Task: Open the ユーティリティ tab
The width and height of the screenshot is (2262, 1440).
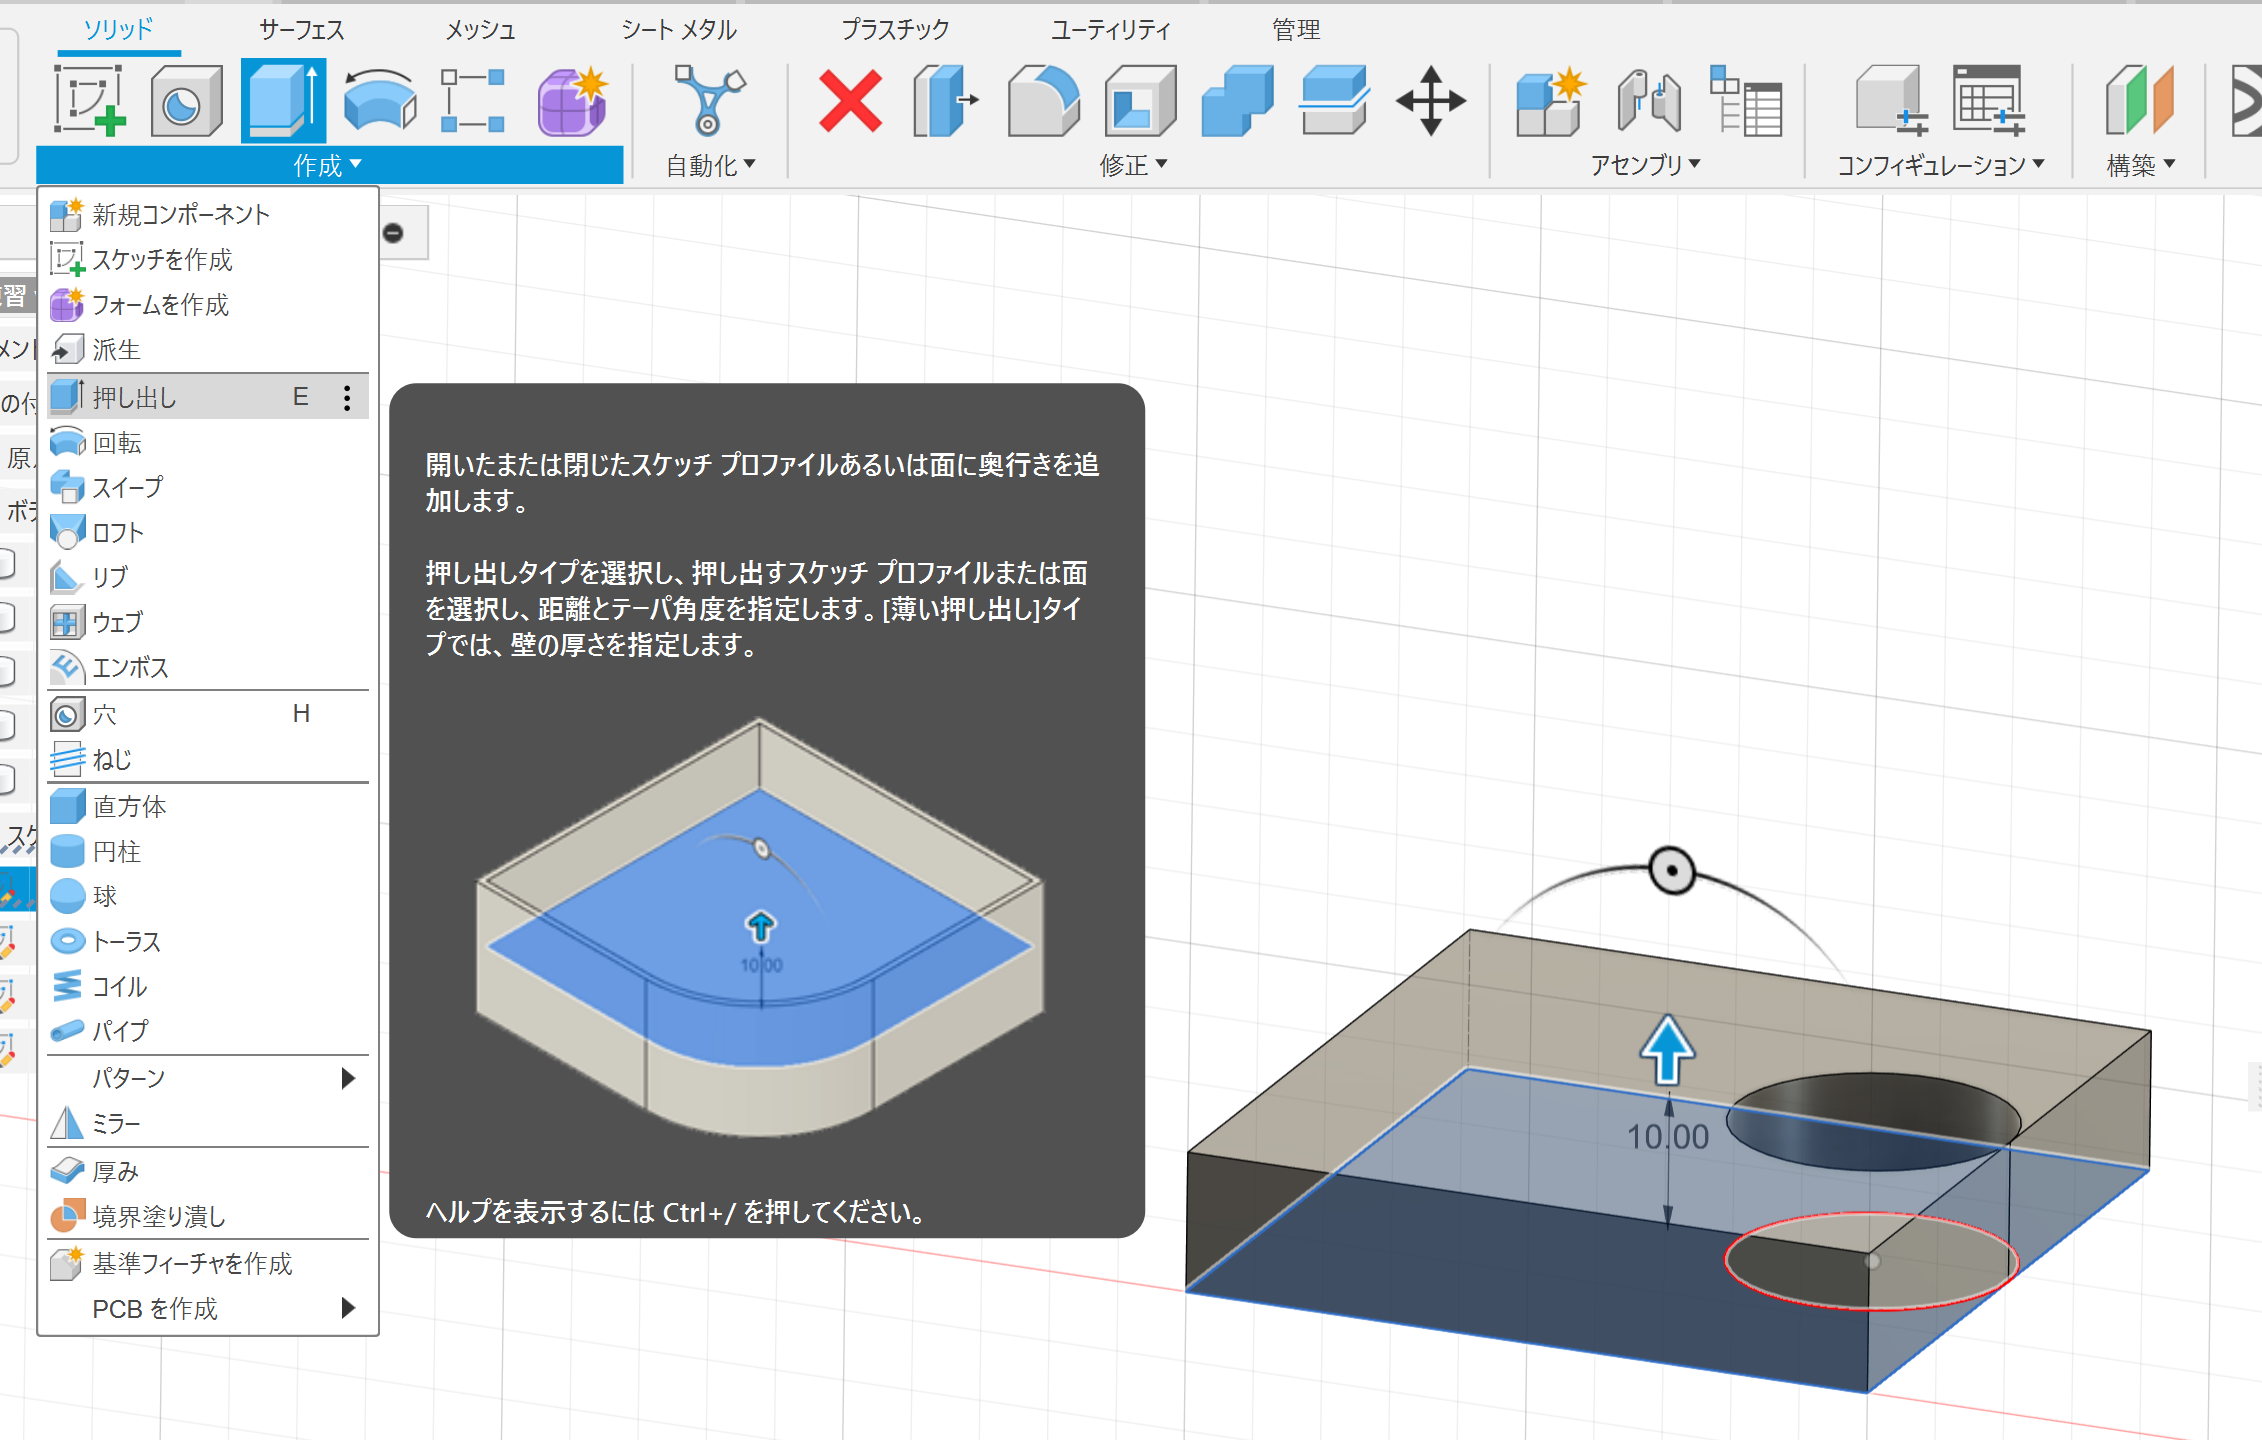Action: 1110,30
